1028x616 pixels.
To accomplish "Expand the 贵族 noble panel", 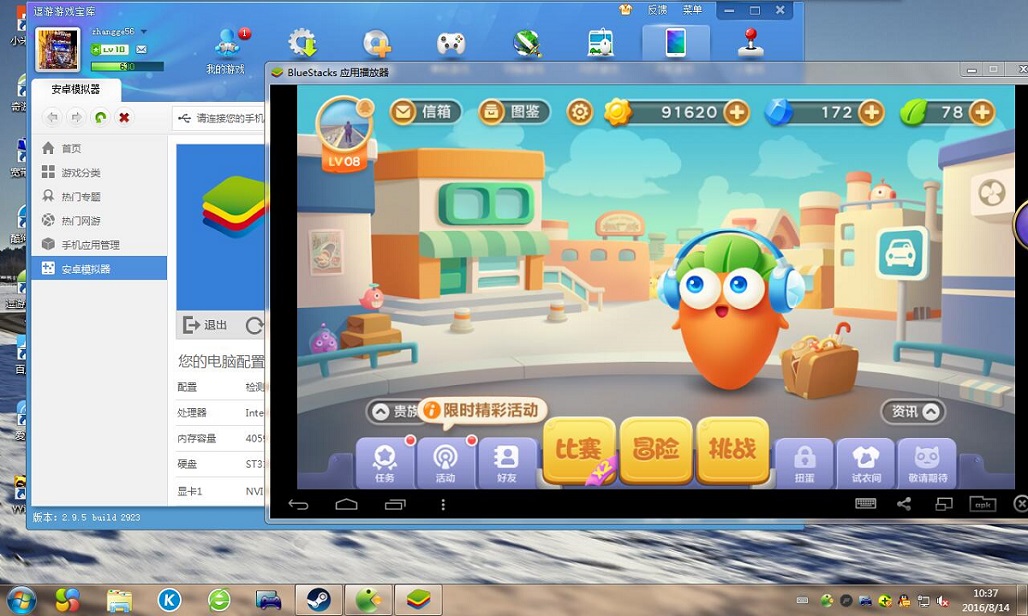I will click(393, 412).
